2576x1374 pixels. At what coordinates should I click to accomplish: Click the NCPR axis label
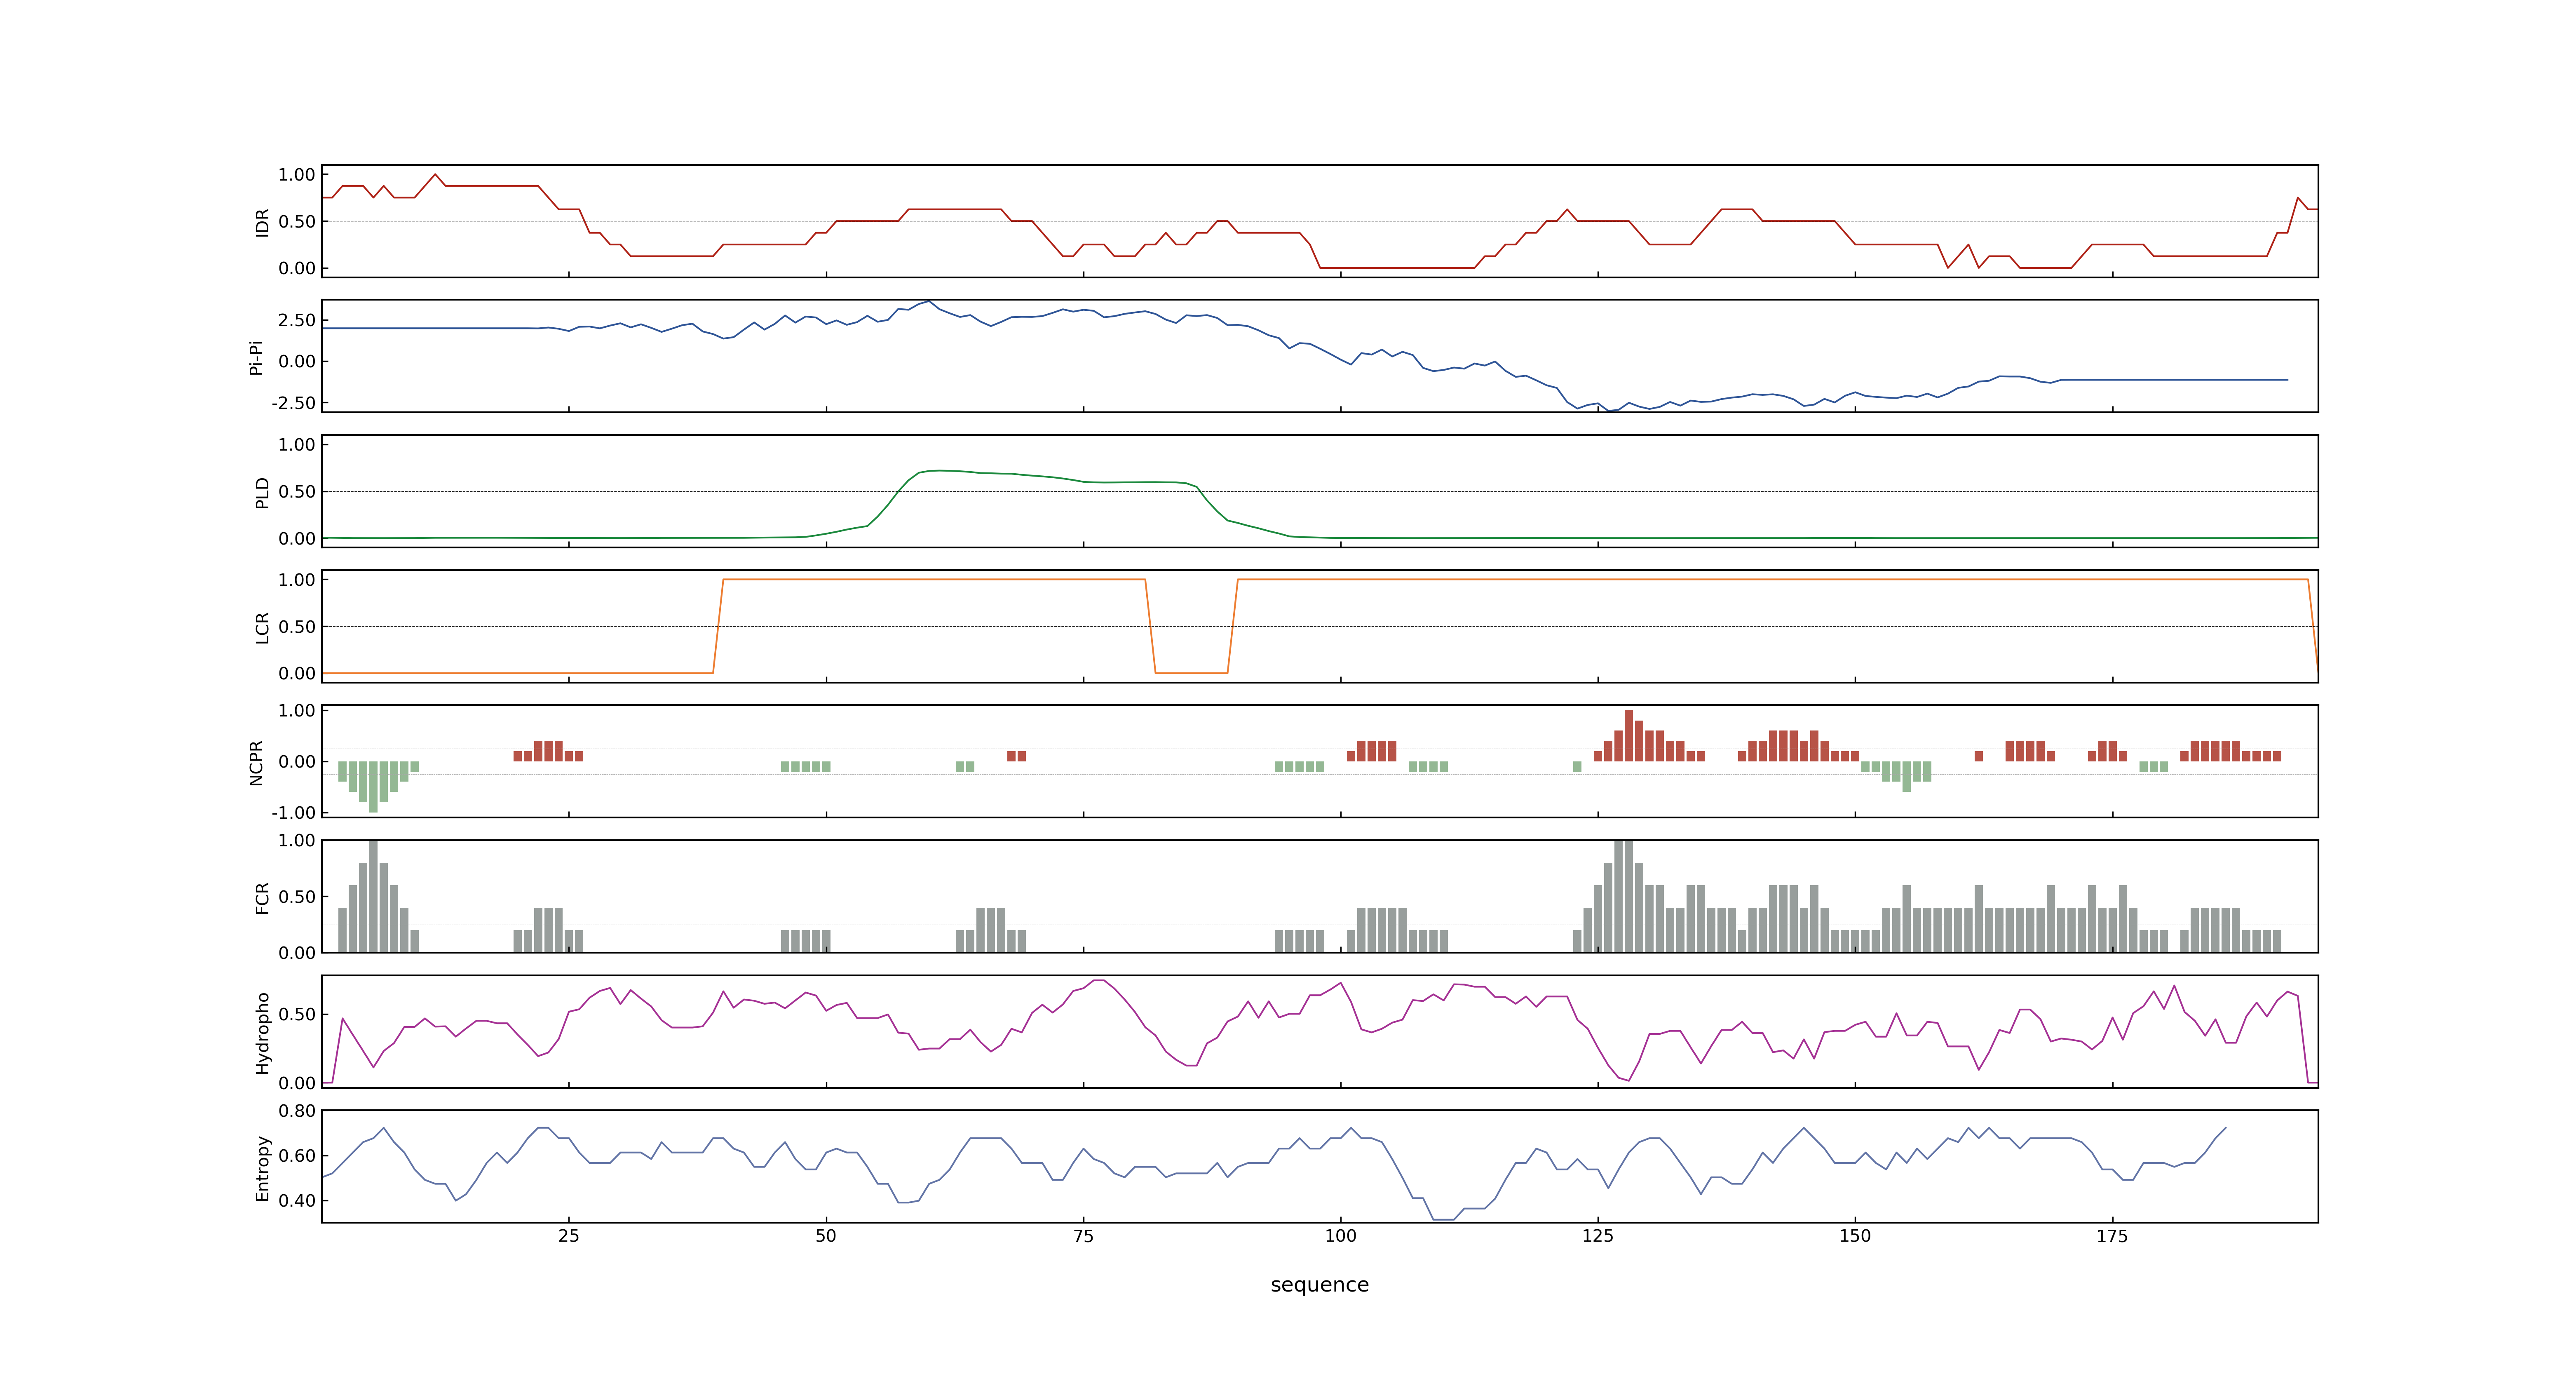256,762
